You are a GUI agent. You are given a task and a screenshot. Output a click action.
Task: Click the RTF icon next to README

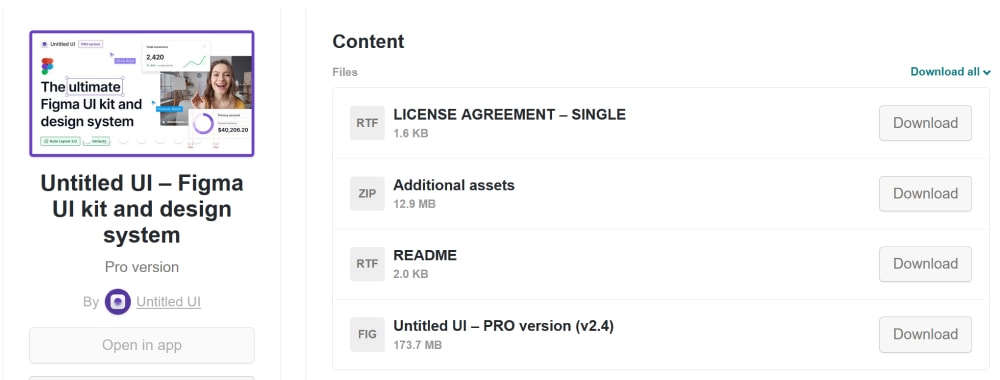tap(367, 263)
